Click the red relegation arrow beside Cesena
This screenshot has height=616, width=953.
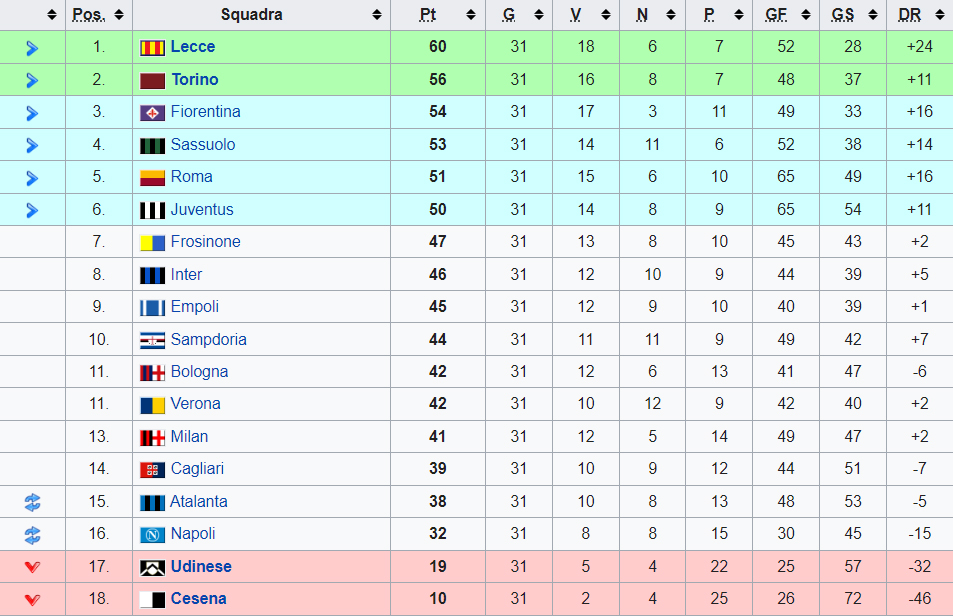coord(32,600)
